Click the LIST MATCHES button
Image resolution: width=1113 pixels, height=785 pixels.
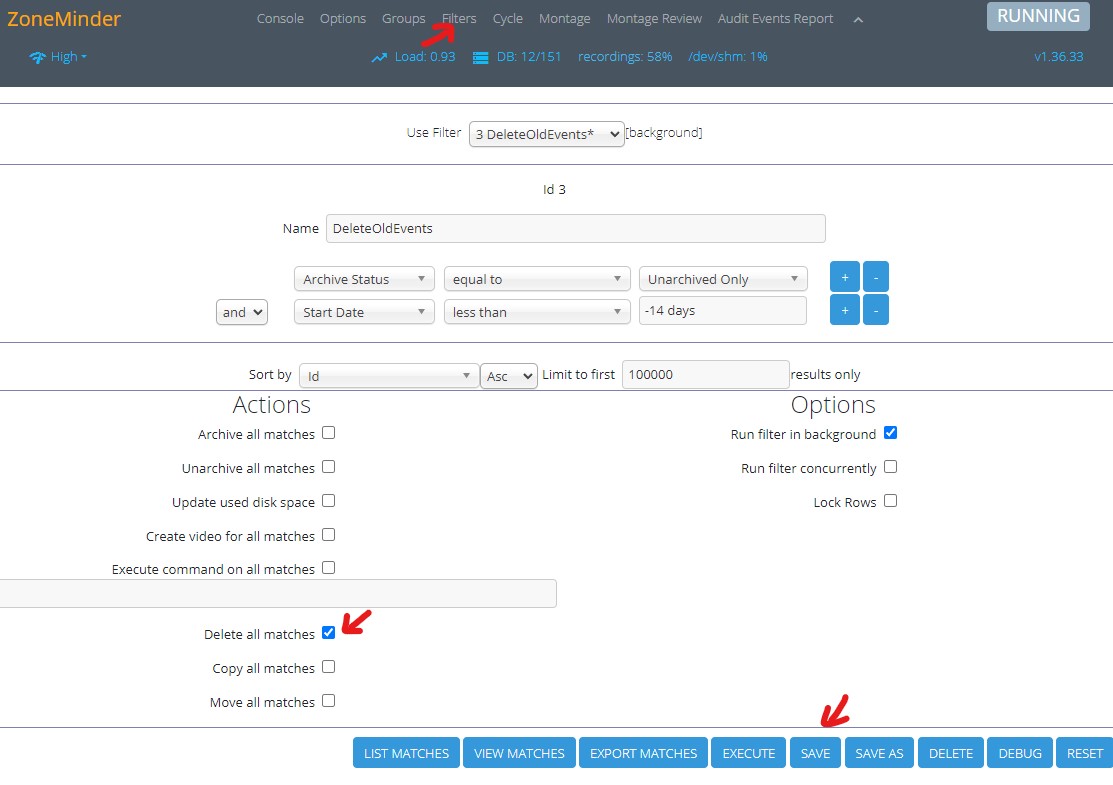(406, 753)
